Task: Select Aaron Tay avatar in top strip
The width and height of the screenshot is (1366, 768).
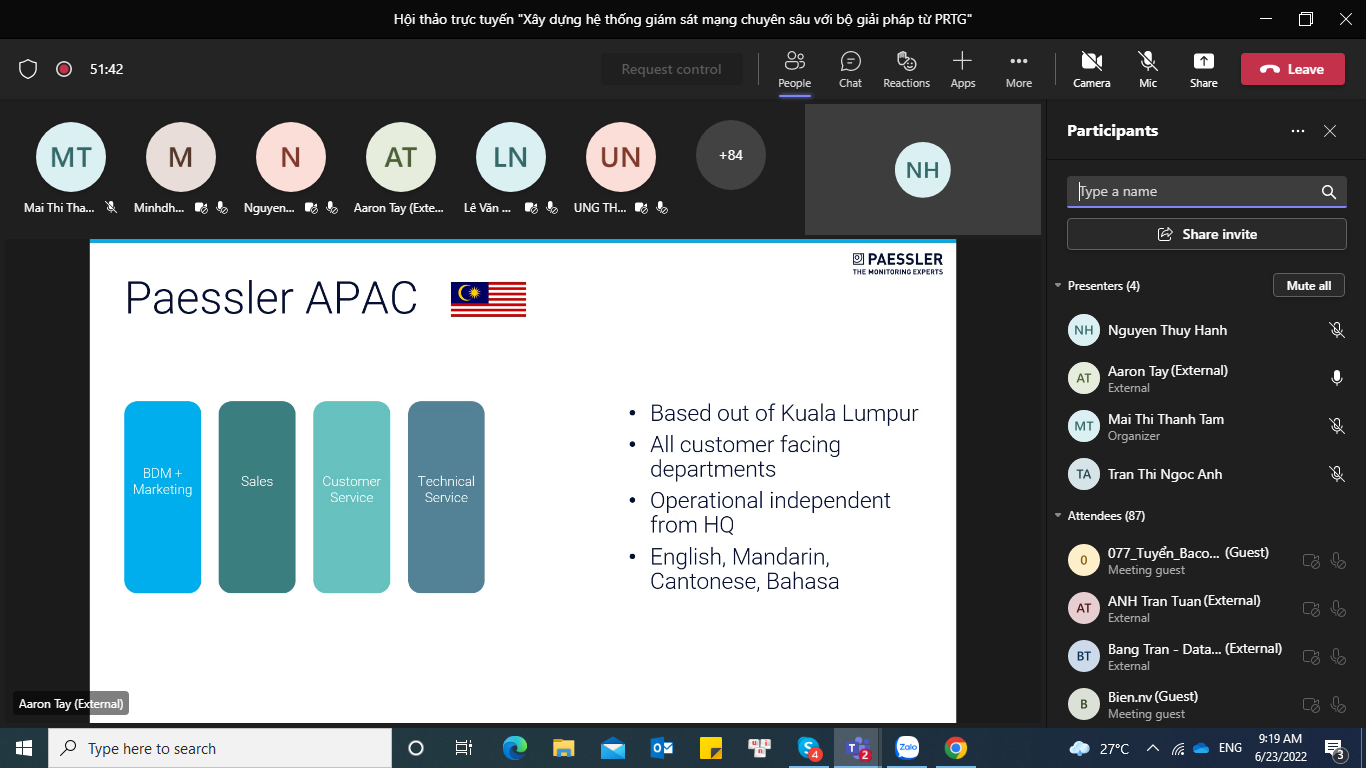Action: click(x=400, y=157)
